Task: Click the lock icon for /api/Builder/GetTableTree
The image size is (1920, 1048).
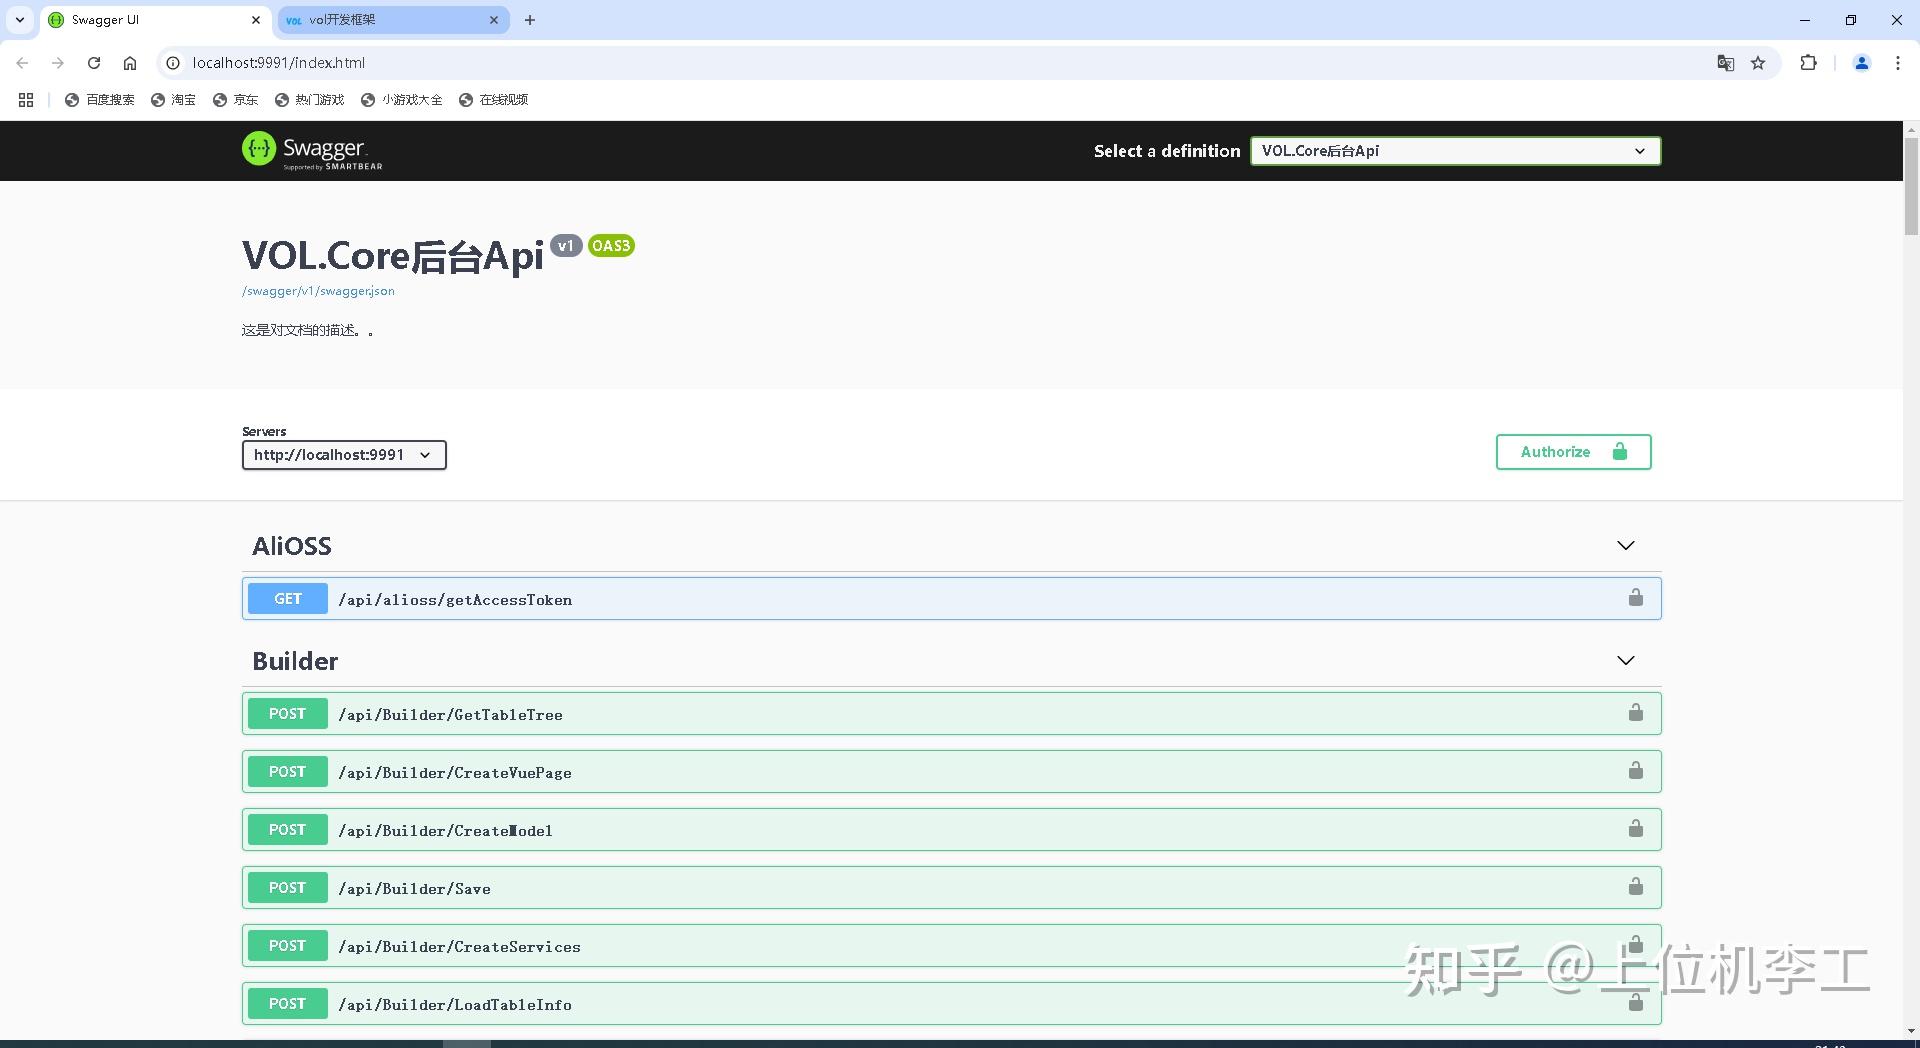Action: 1635,712
